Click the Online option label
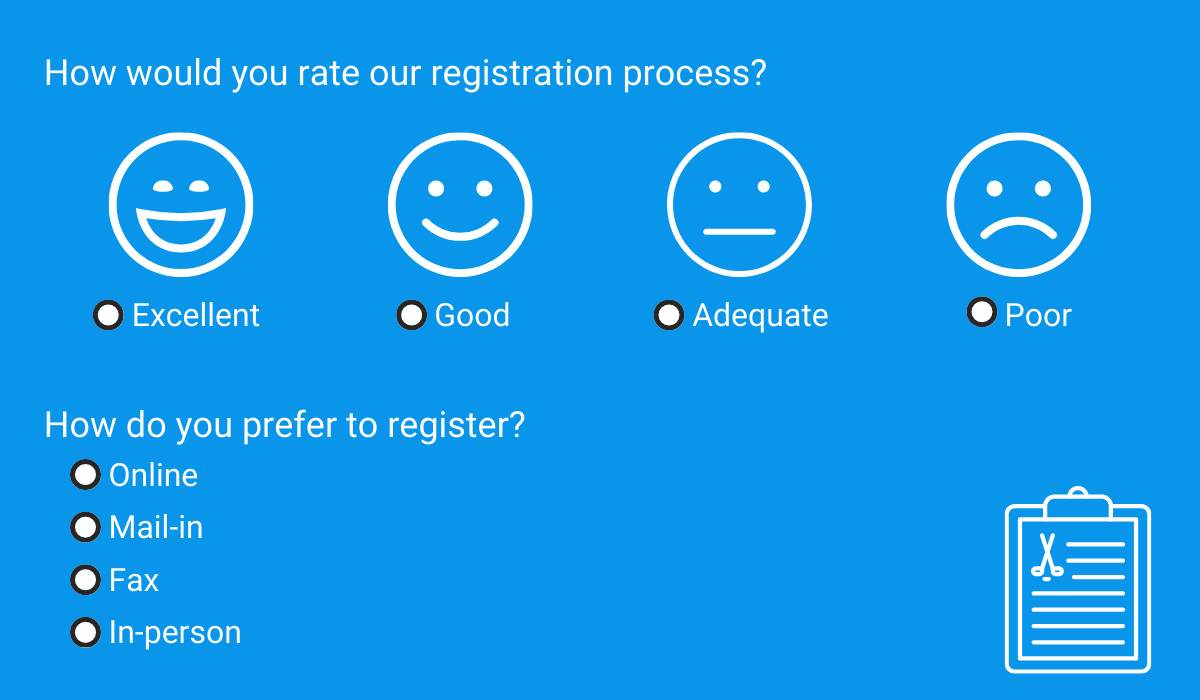The height and width of the screenshot is (700, 1200). (x=153, y=475)
